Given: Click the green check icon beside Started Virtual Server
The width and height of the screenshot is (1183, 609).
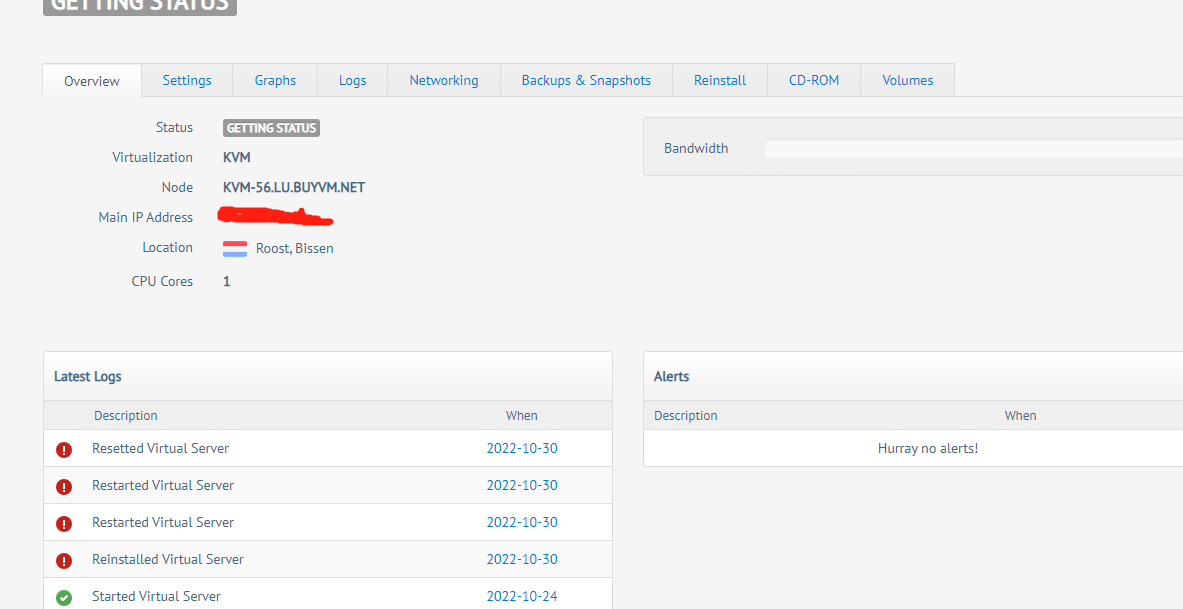Looking at the screenshot, I should click(64, 598).
